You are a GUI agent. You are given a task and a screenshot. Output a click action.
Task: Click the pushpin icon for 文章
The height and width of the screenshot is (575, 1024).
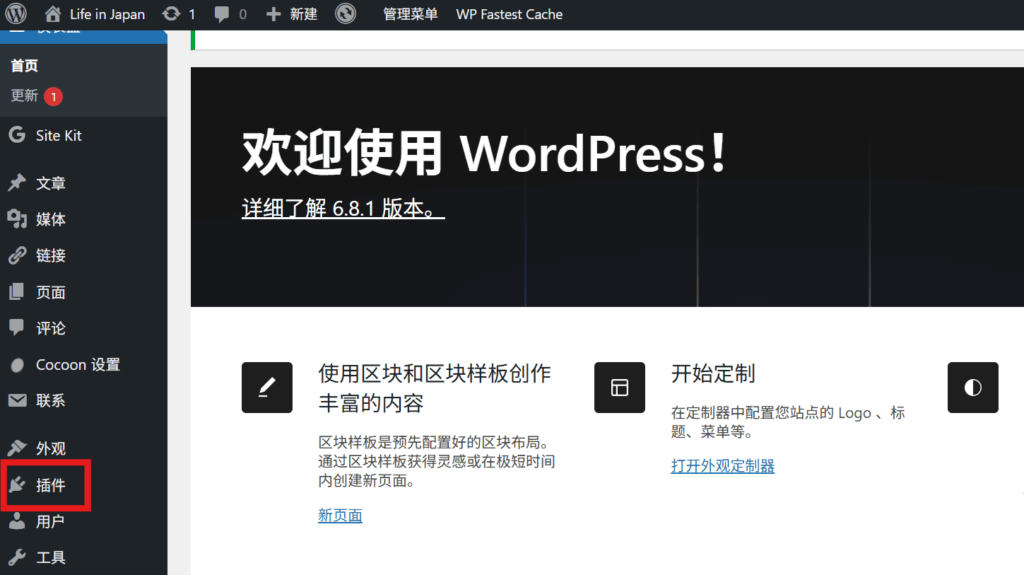(17, 182)
